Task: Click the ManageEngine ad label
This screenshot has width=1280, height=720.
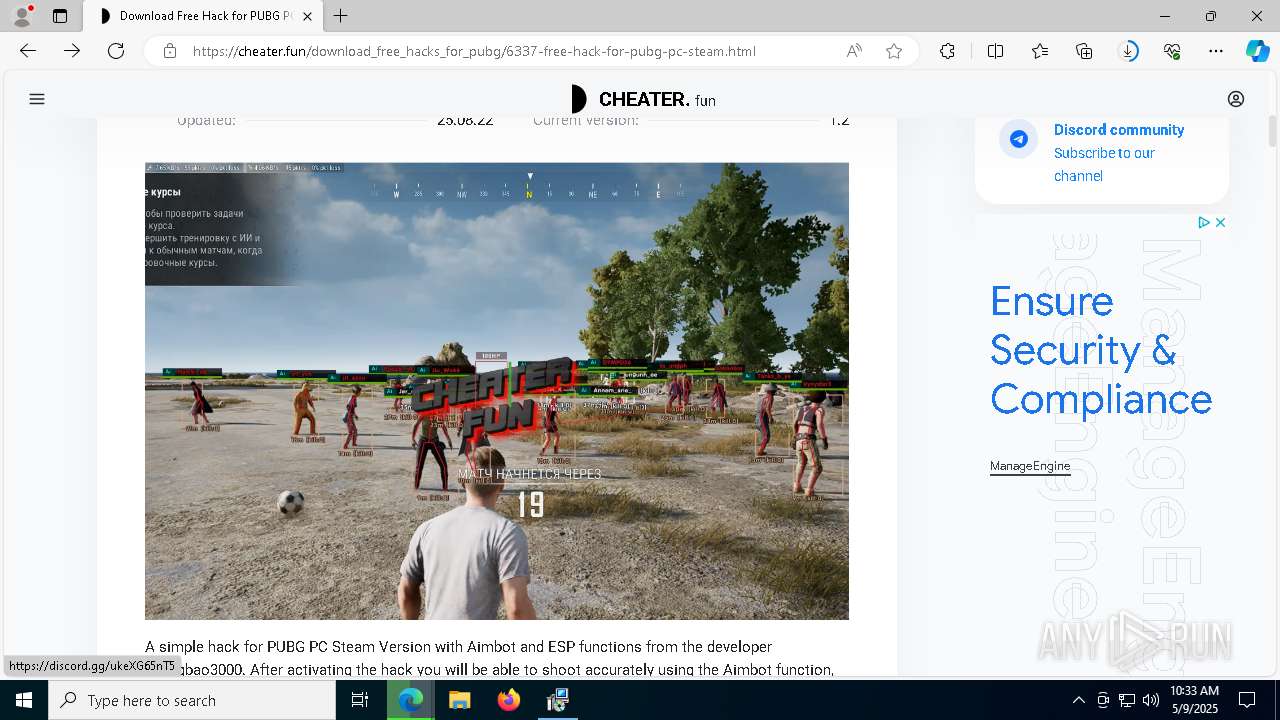Action: 1030,466
